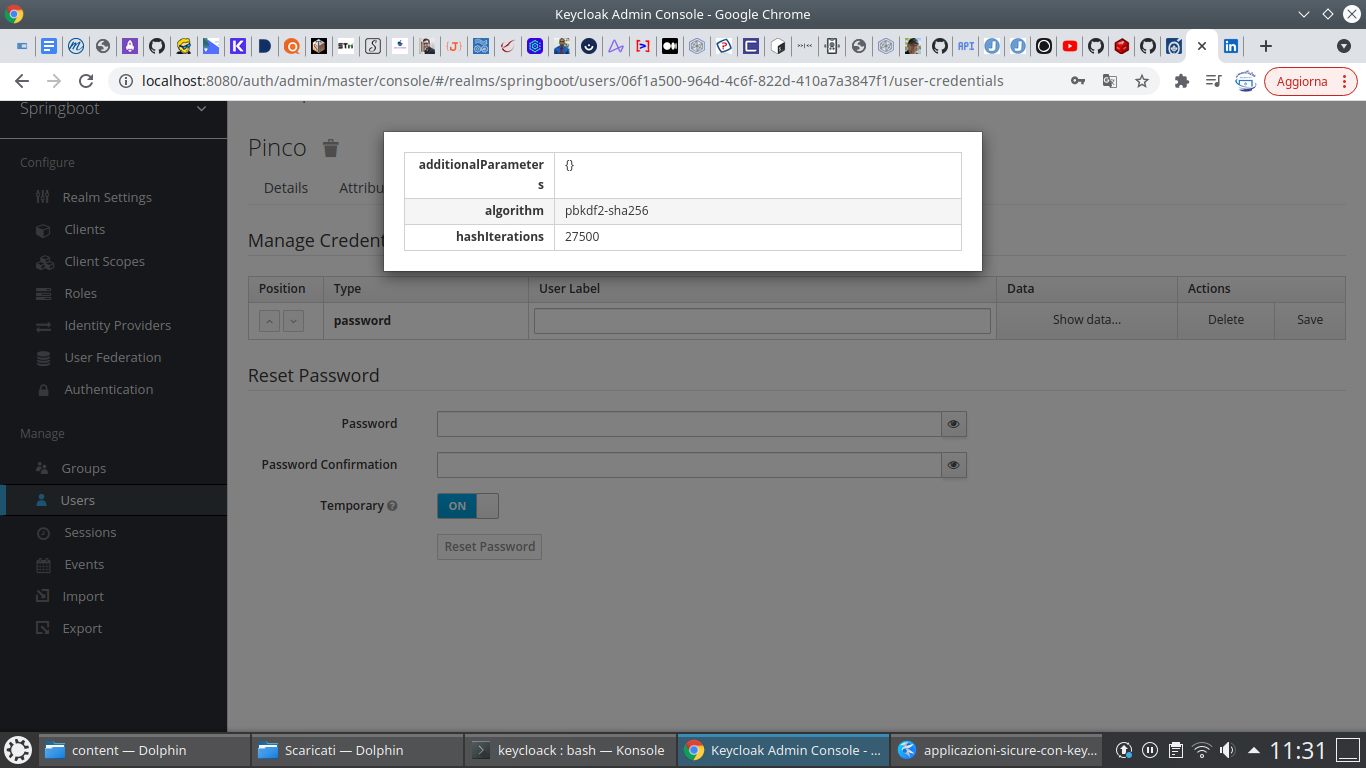Viewport: 1366px width, 768px height.
Task: Close the current Keycloak tab
Action: (1201, 46)
